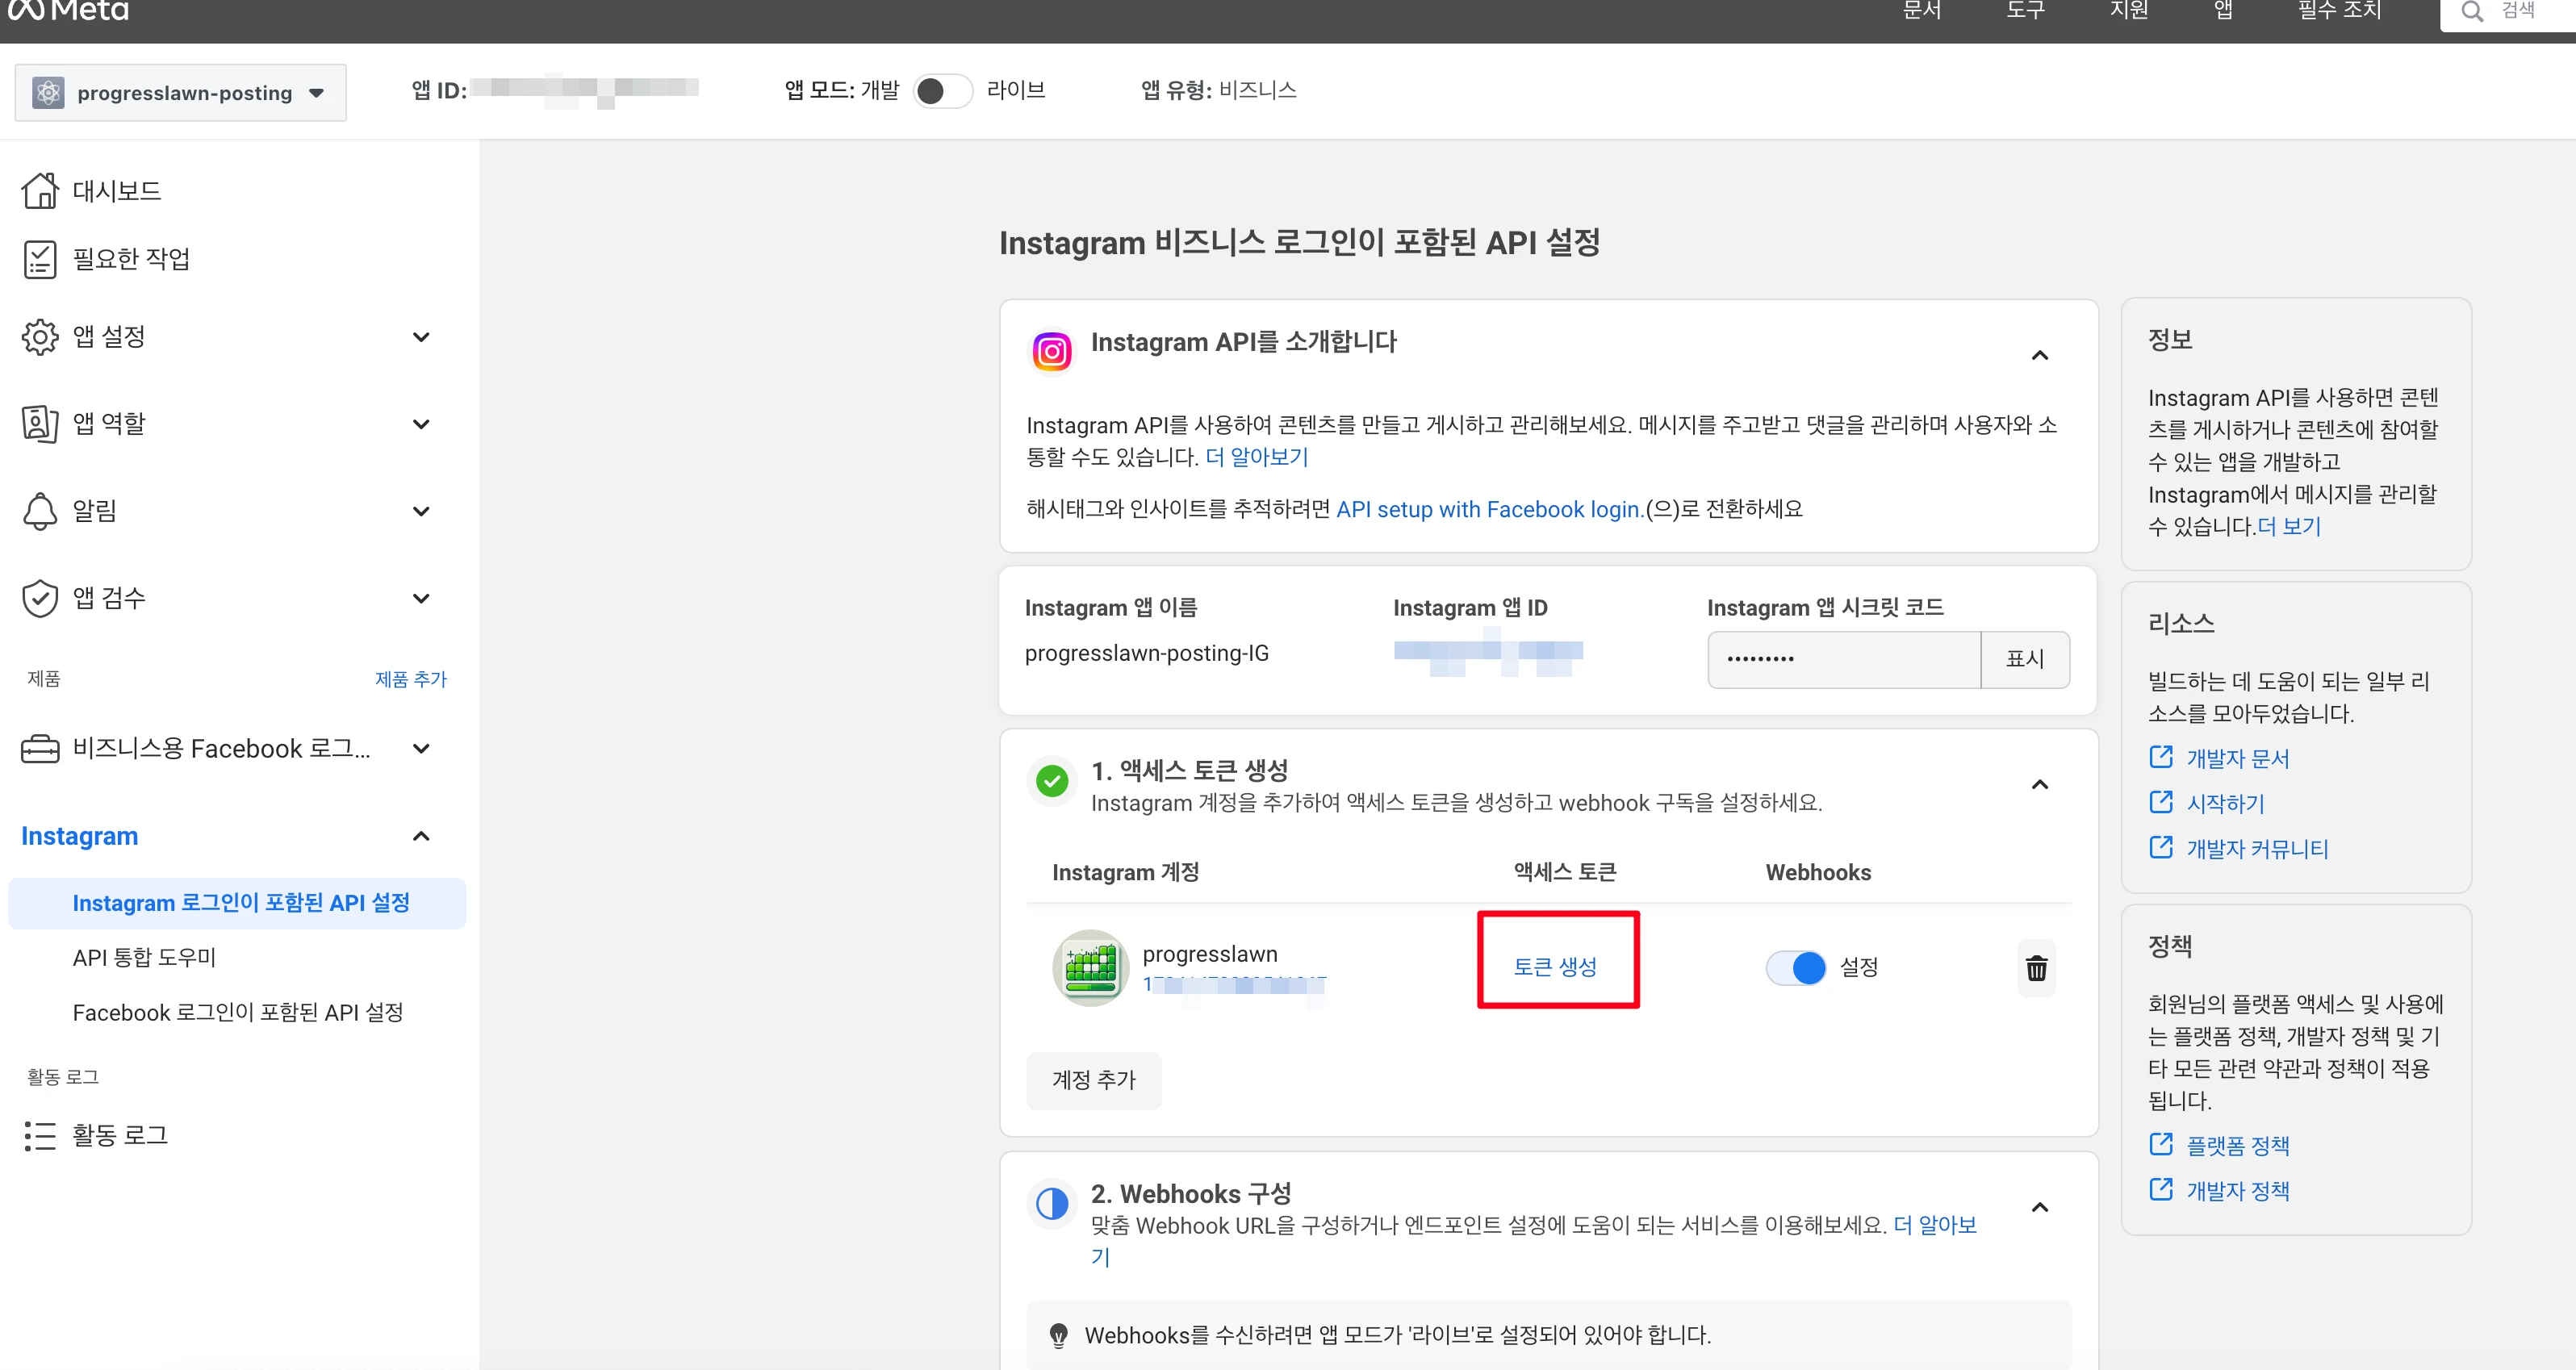Delete the progresslawn account with trash icon
This screenshot has width=2576, height=1370.
coord(2036,968)
